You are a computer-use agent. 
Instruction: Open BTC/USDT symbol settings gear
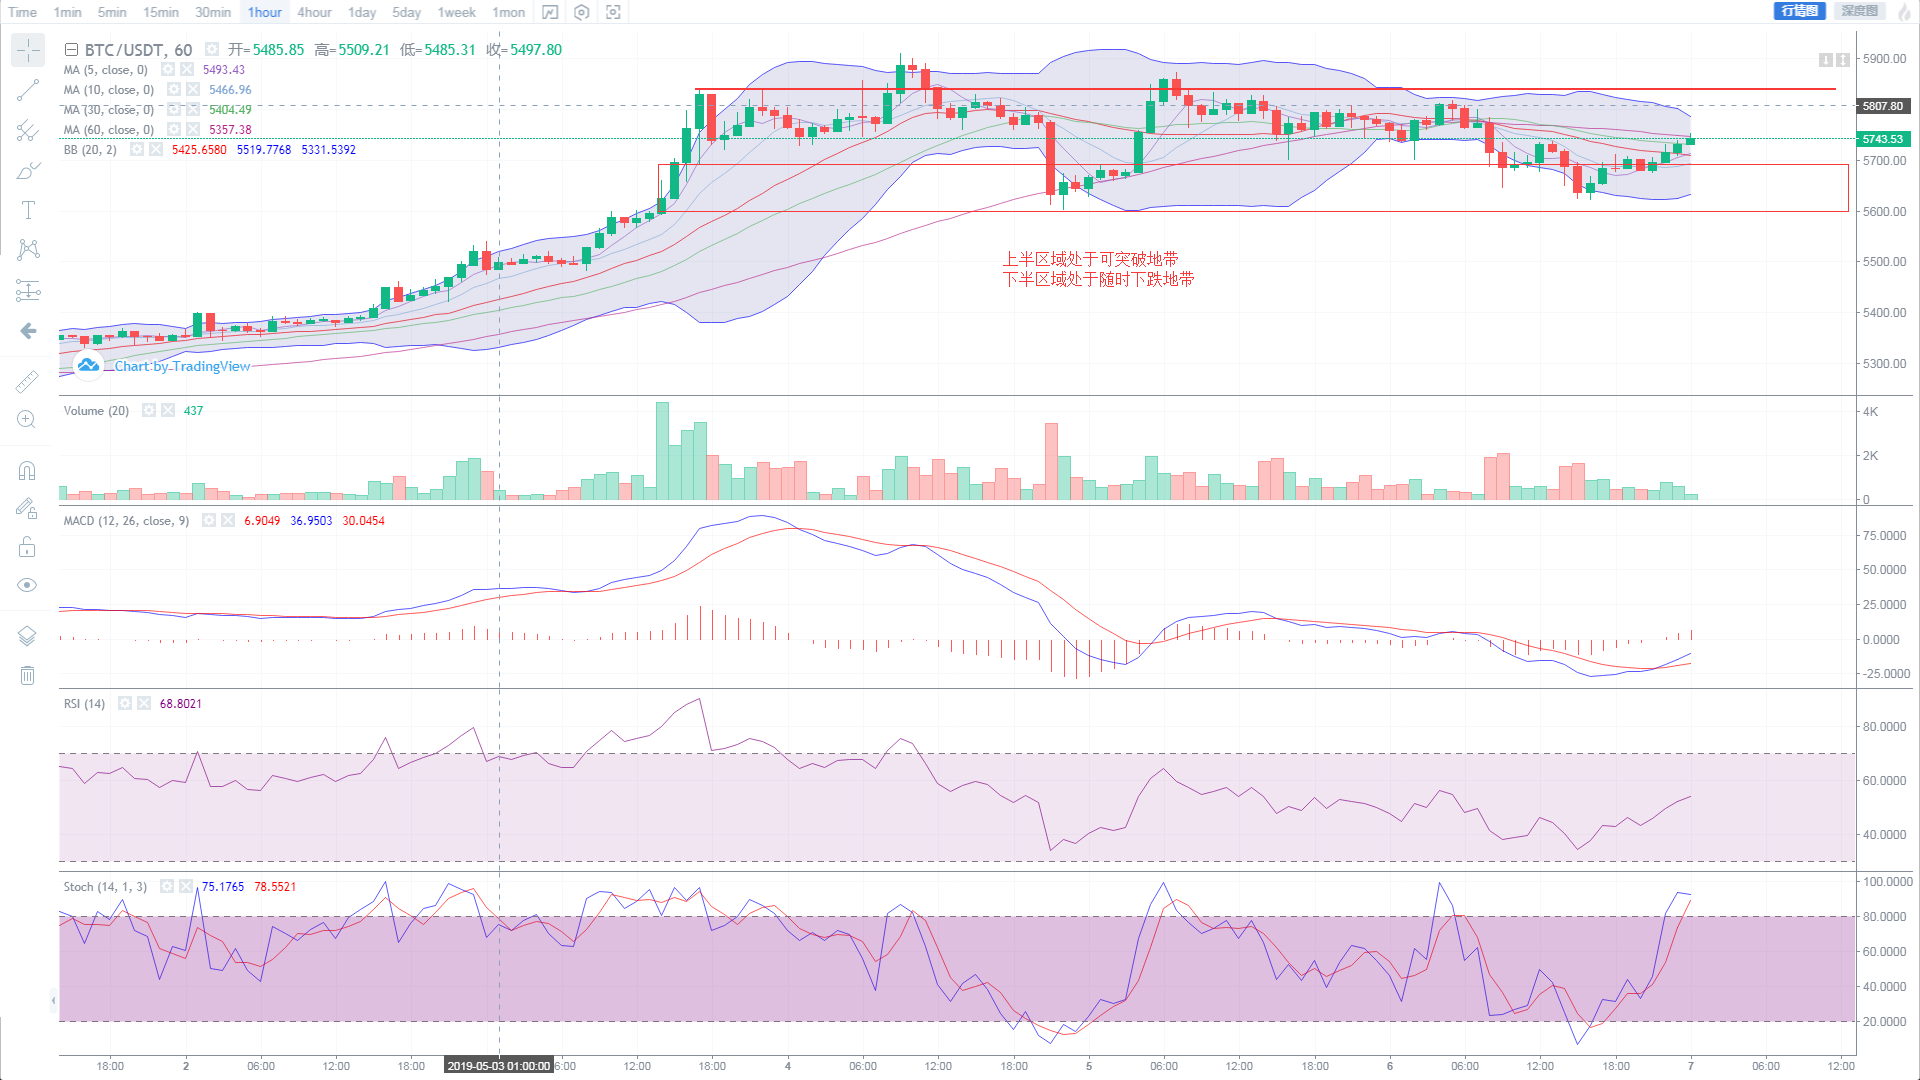[x=212, y=49]
